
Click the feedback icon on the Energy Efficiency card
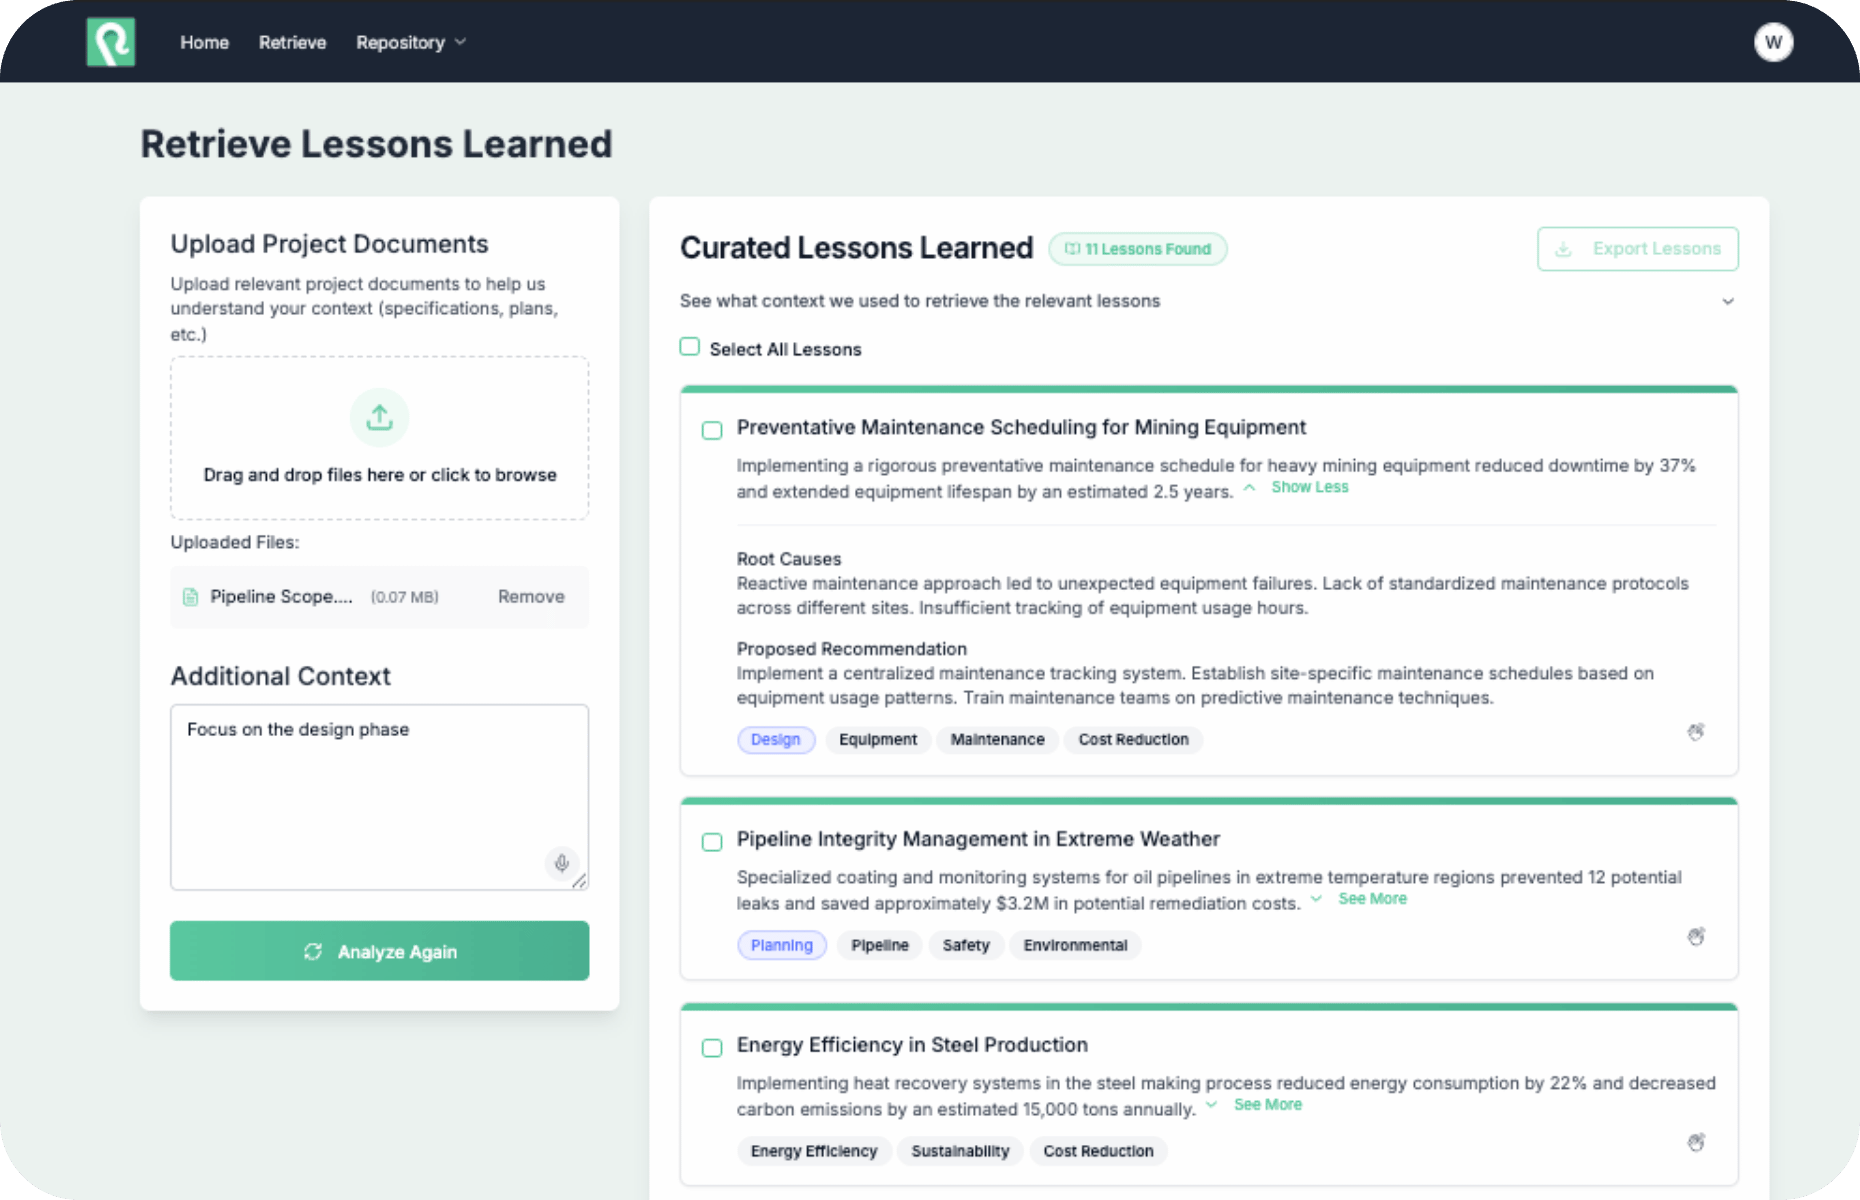pyautogui.click(x=1696, y=1143)
